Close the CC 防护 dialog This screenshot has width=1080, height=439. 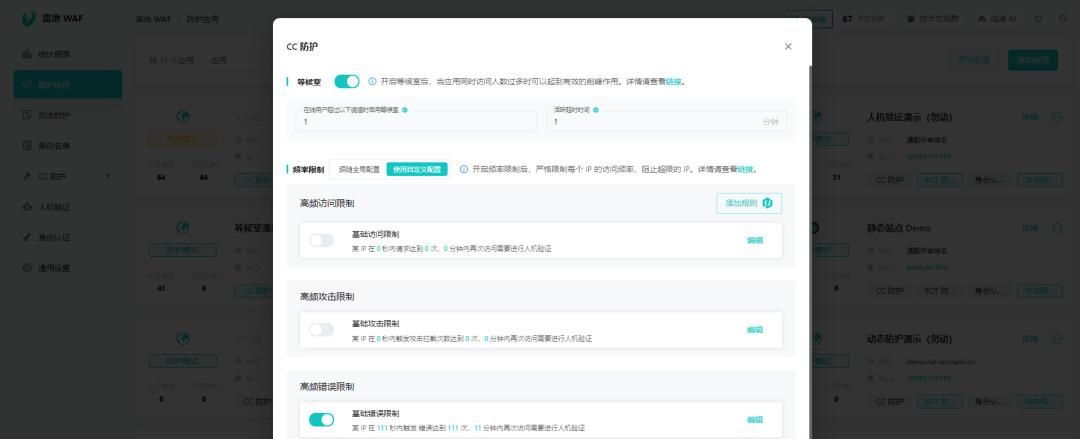788,46
